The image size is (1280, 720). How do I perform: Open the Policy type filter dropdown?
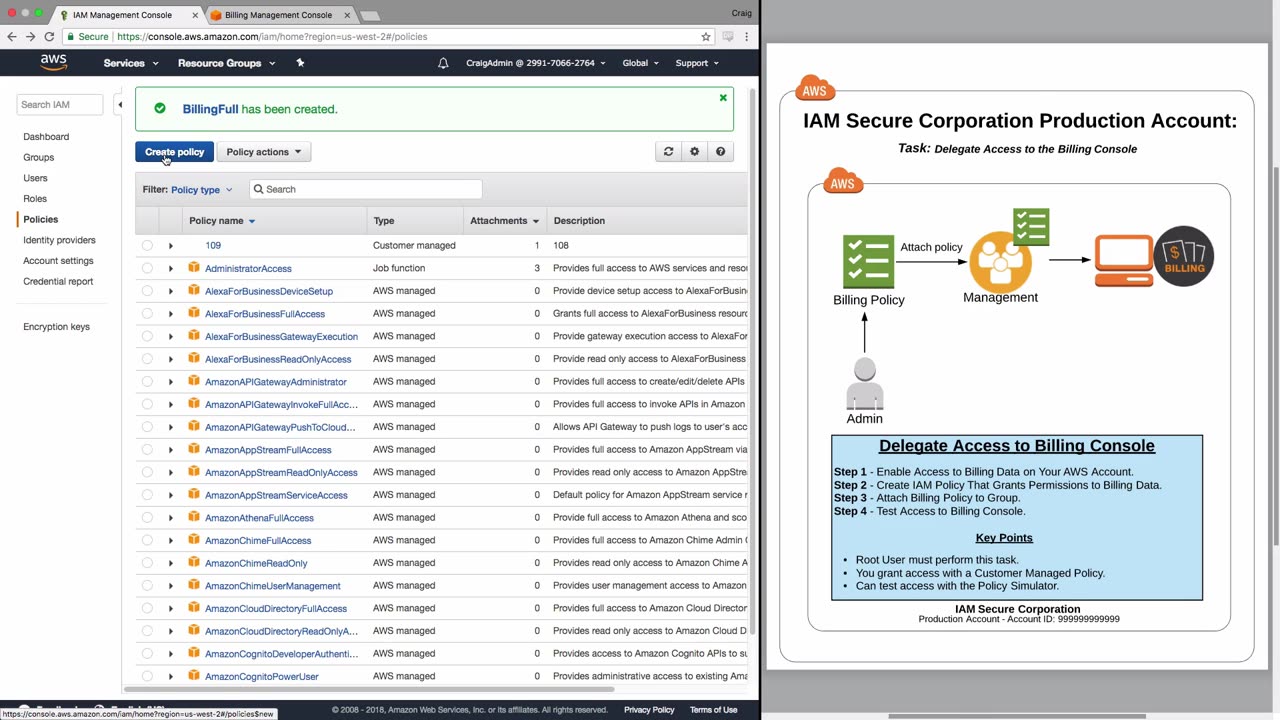coord(202,190)
